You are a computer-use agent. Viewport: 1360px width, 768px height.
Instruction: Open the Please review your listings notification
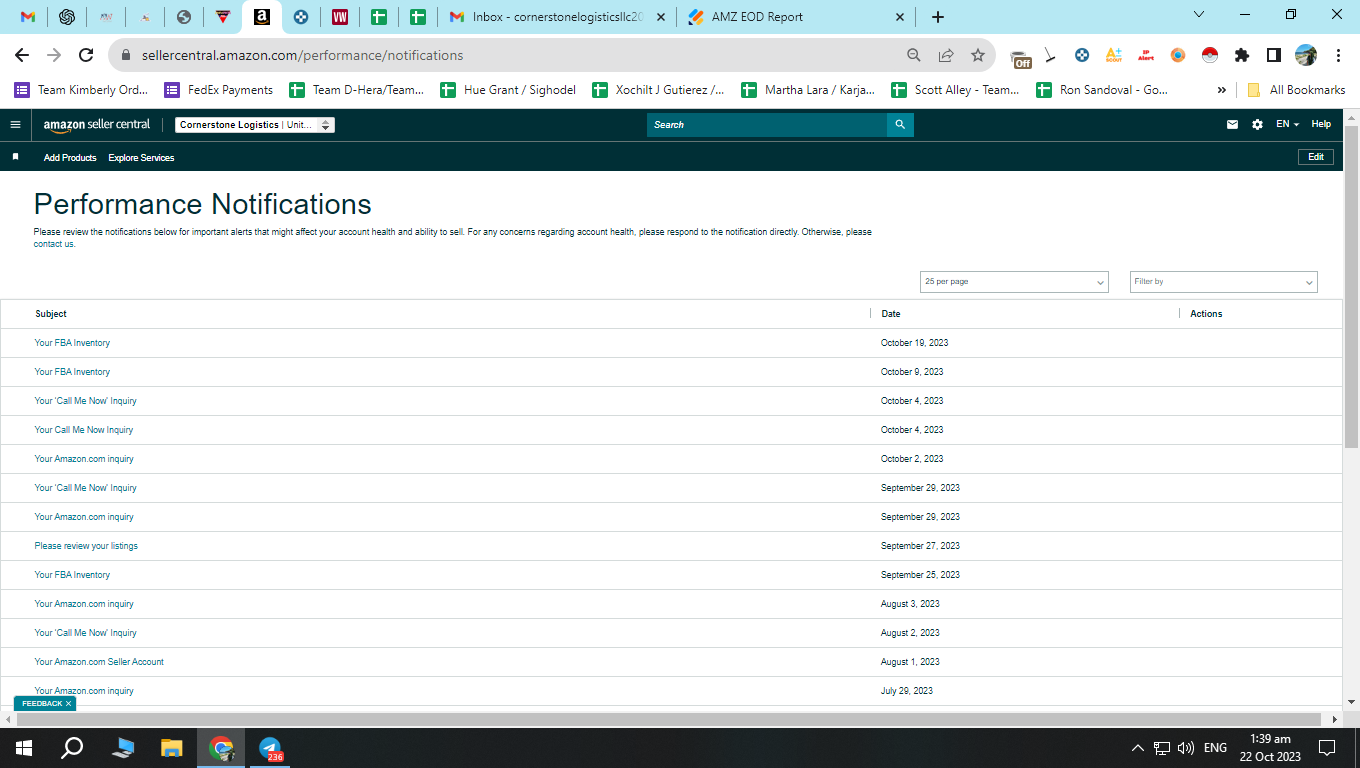tap(86, 546)
